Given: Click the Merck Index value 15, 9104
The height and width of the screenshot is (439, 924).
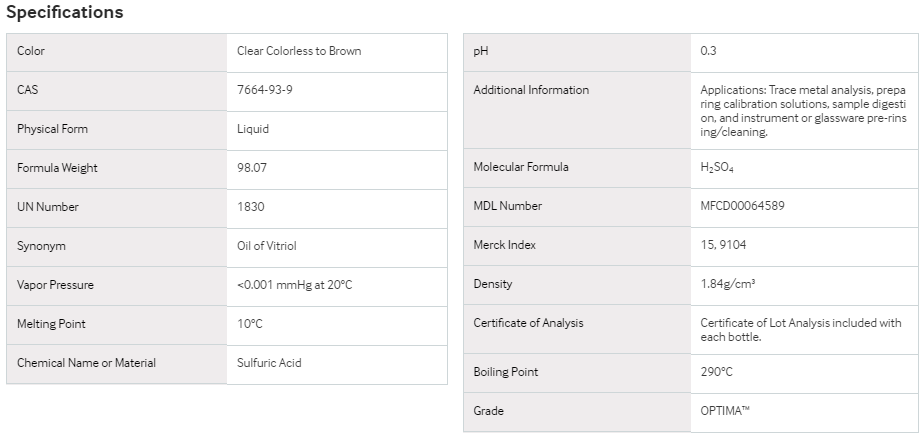Looking at the screenshot, I should pyautogui.click(x=723, y=245).
